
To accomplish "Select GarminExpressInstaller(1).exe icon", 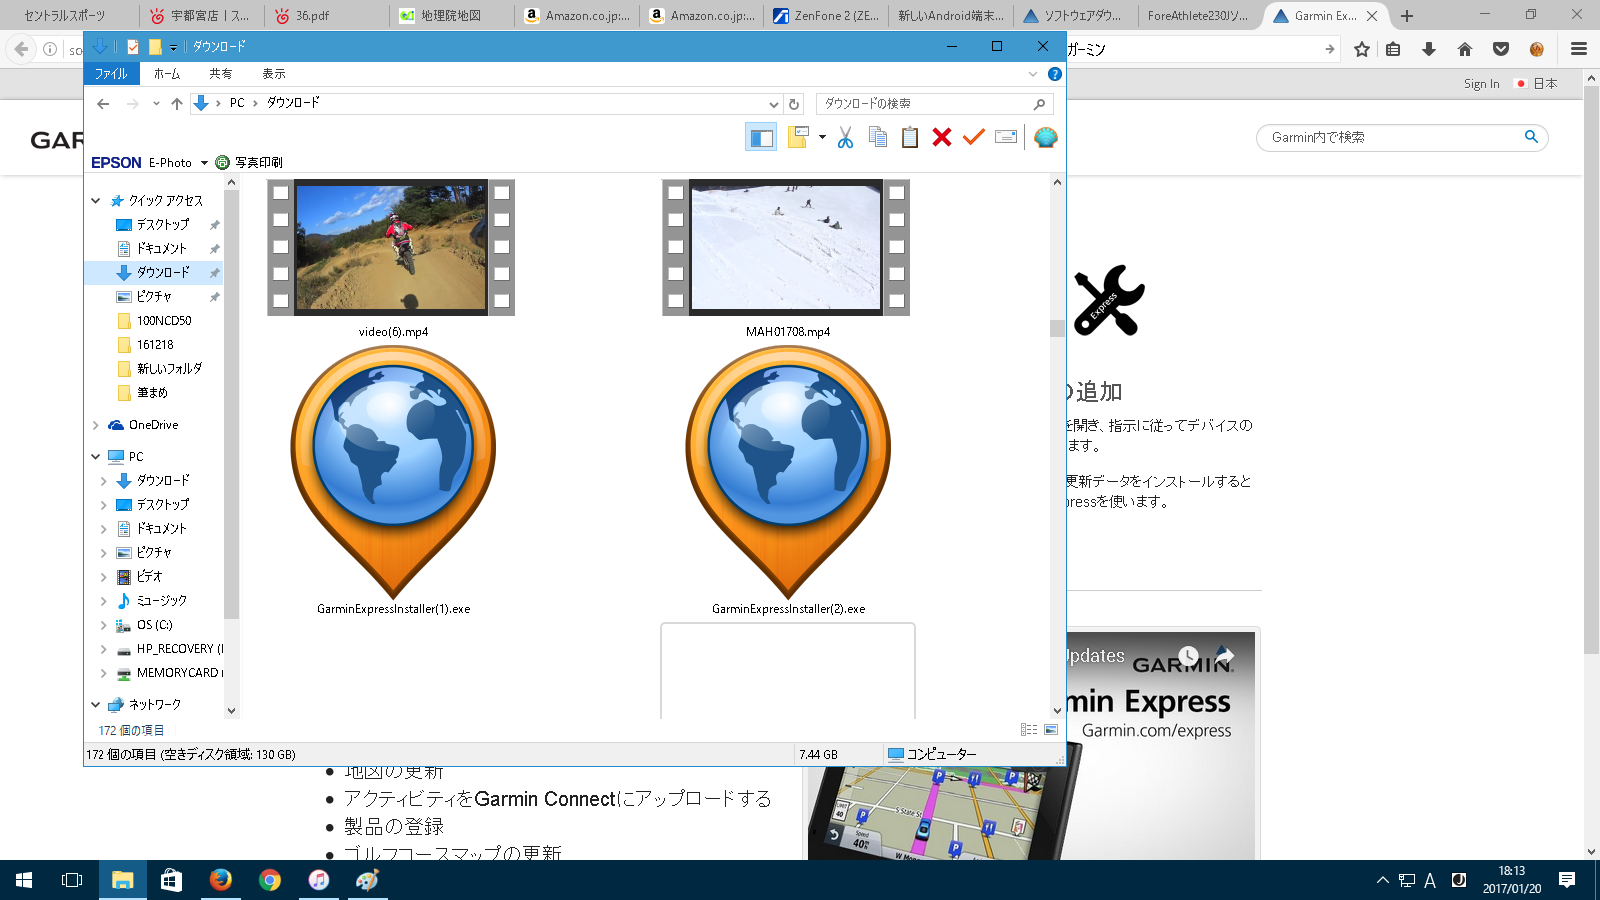I will coord(393,472).
